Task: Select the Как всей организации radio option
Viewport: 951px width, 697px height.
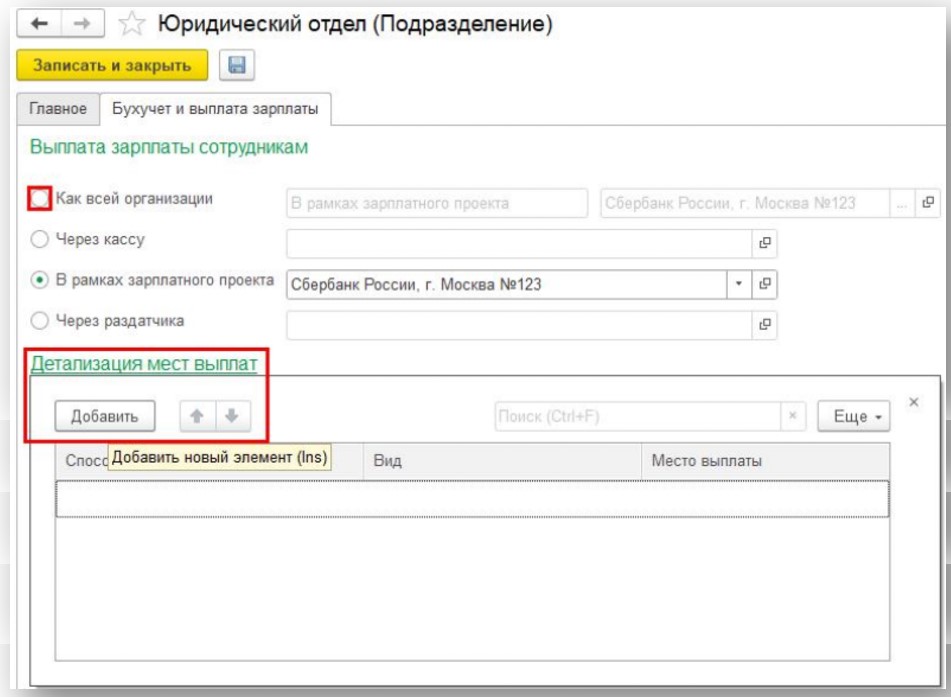Action: [39, 200]
